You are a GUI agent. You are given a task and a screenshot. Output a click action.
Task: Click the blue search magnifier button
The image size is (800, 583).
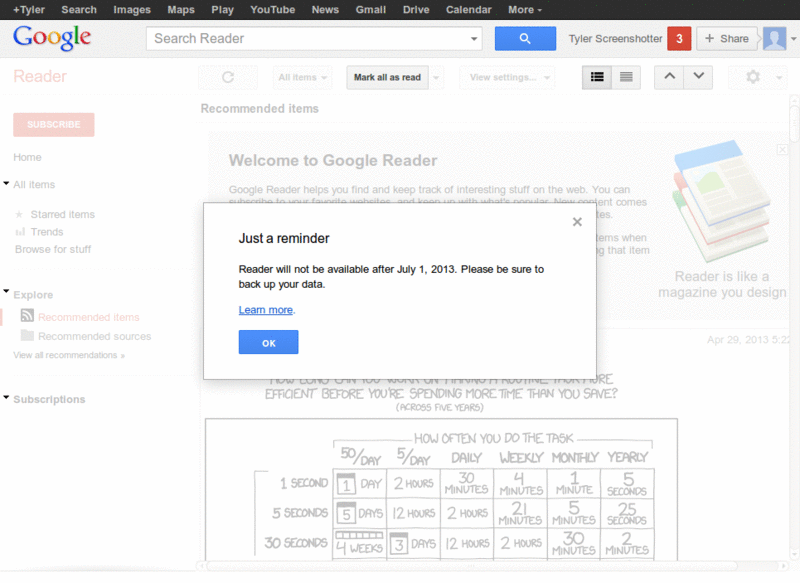pos(525,38)
